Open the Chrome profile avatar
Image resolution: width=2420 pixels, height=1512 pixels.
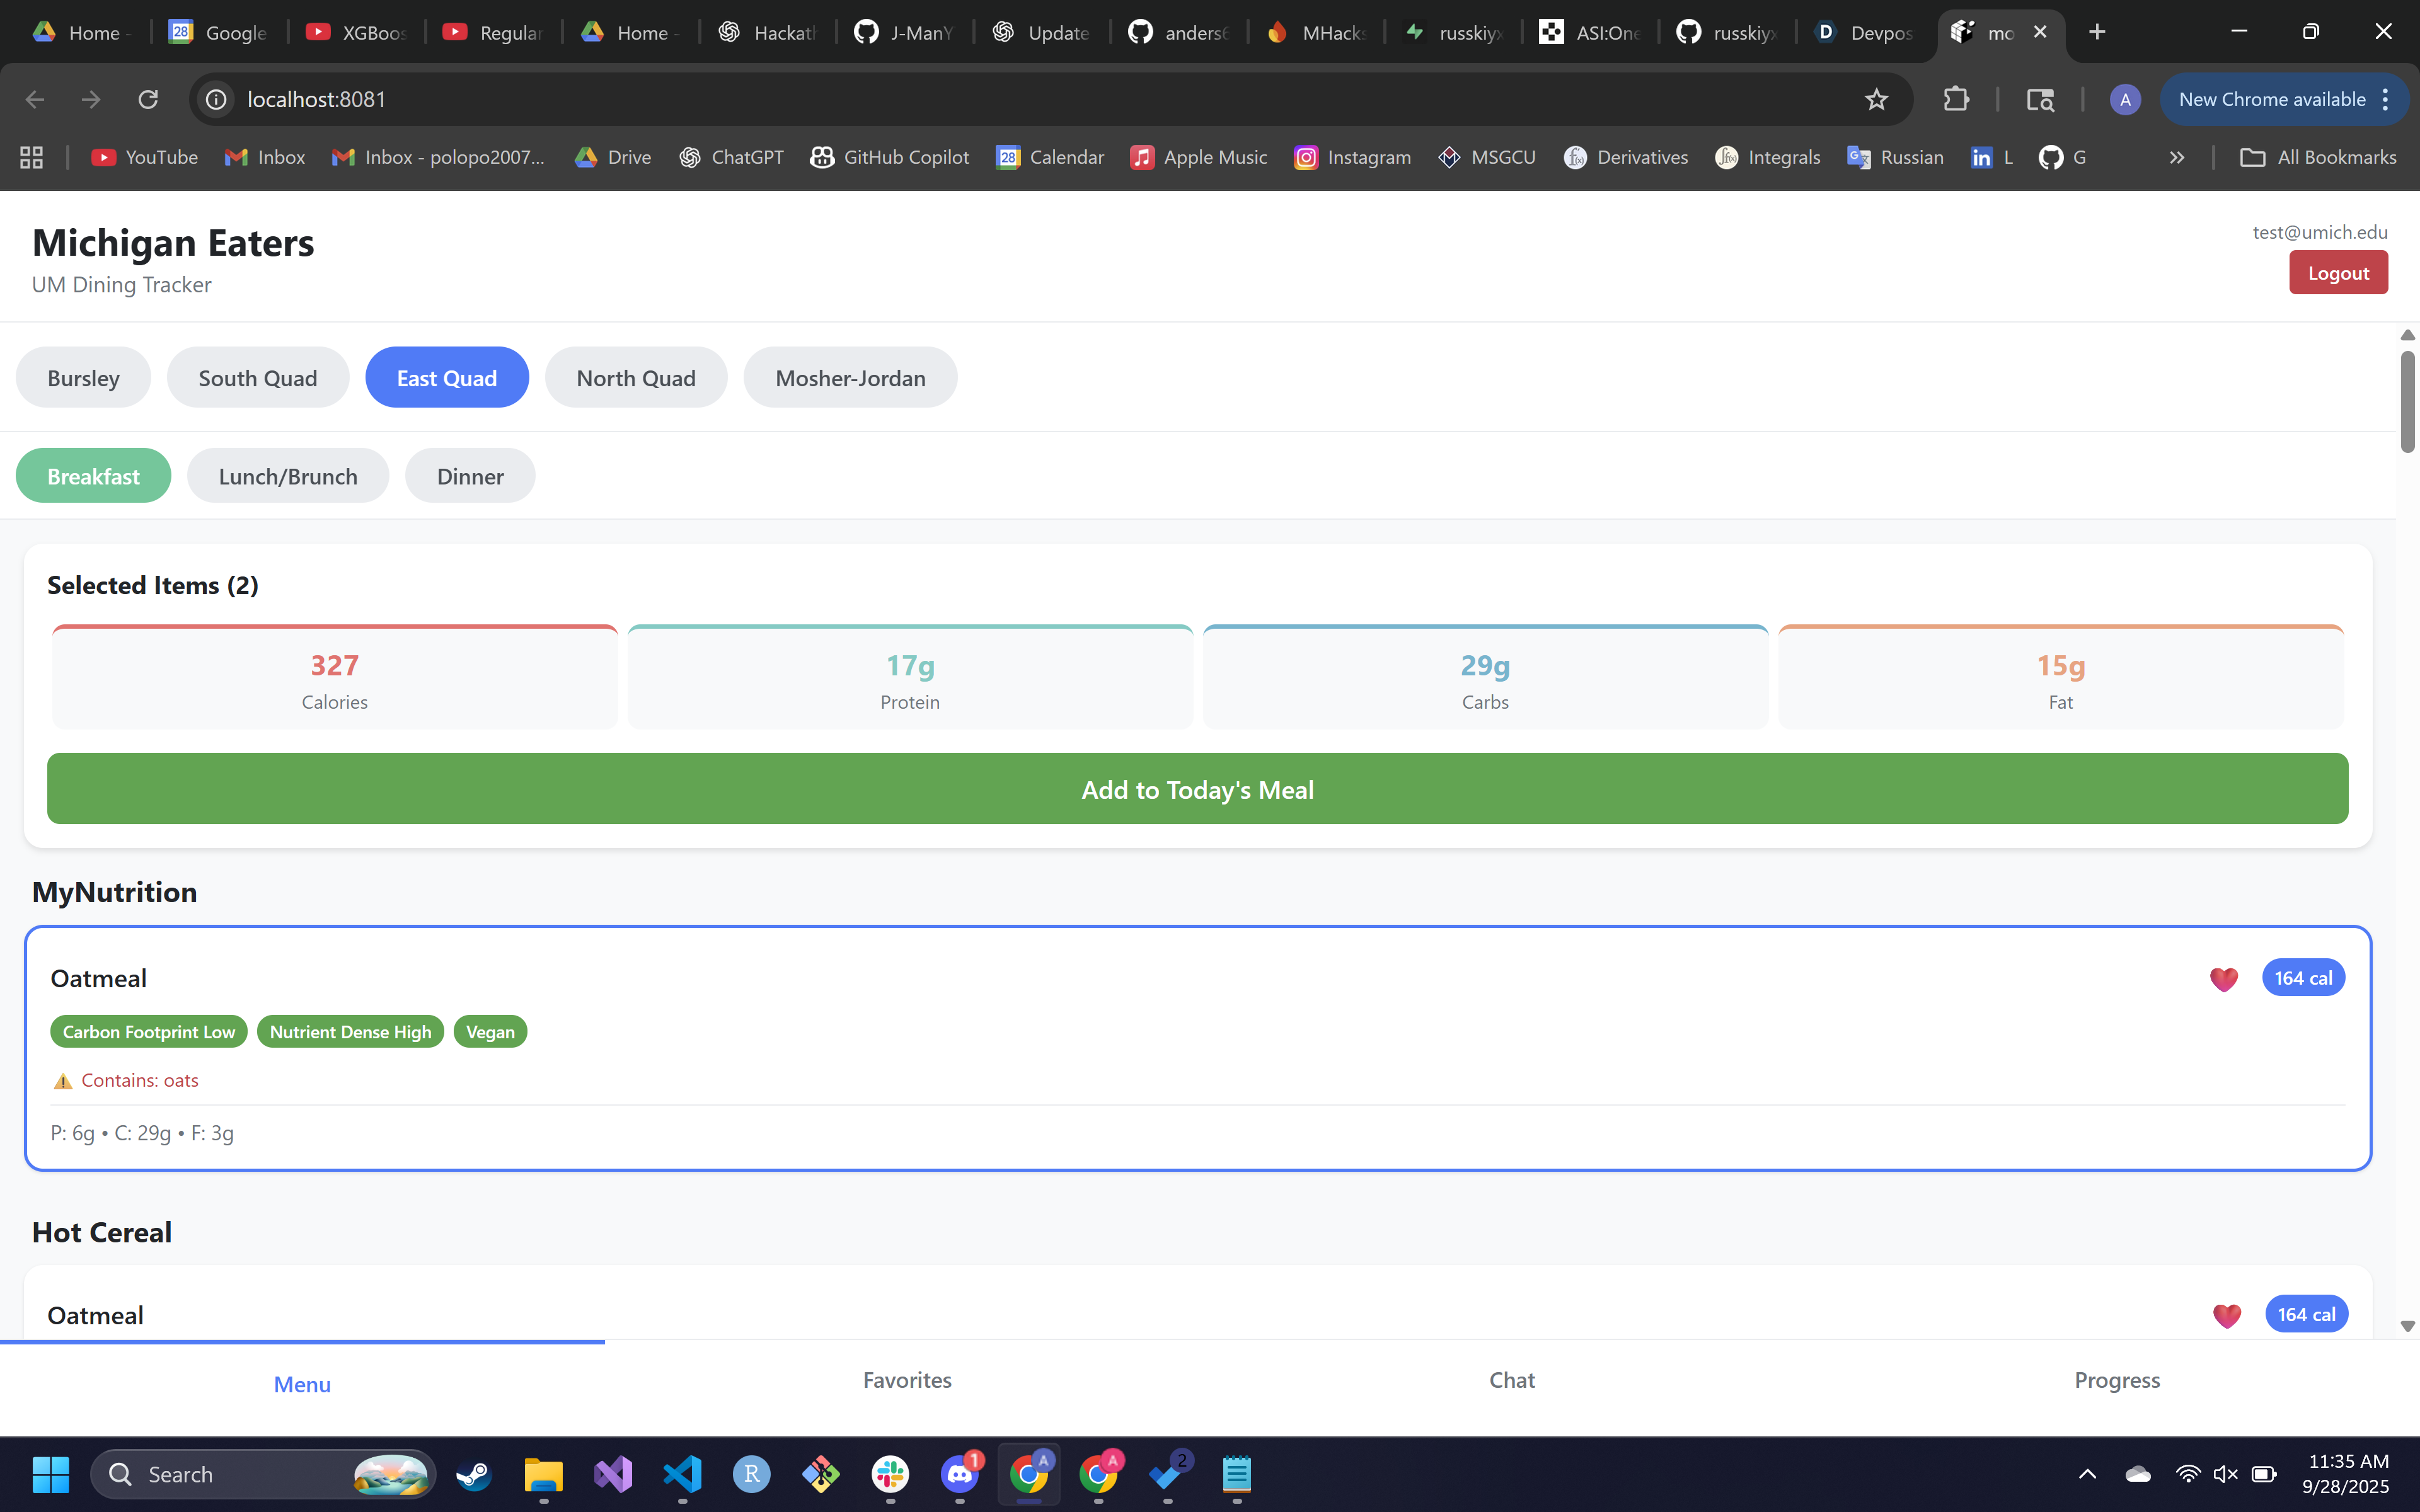(2124, 99)
